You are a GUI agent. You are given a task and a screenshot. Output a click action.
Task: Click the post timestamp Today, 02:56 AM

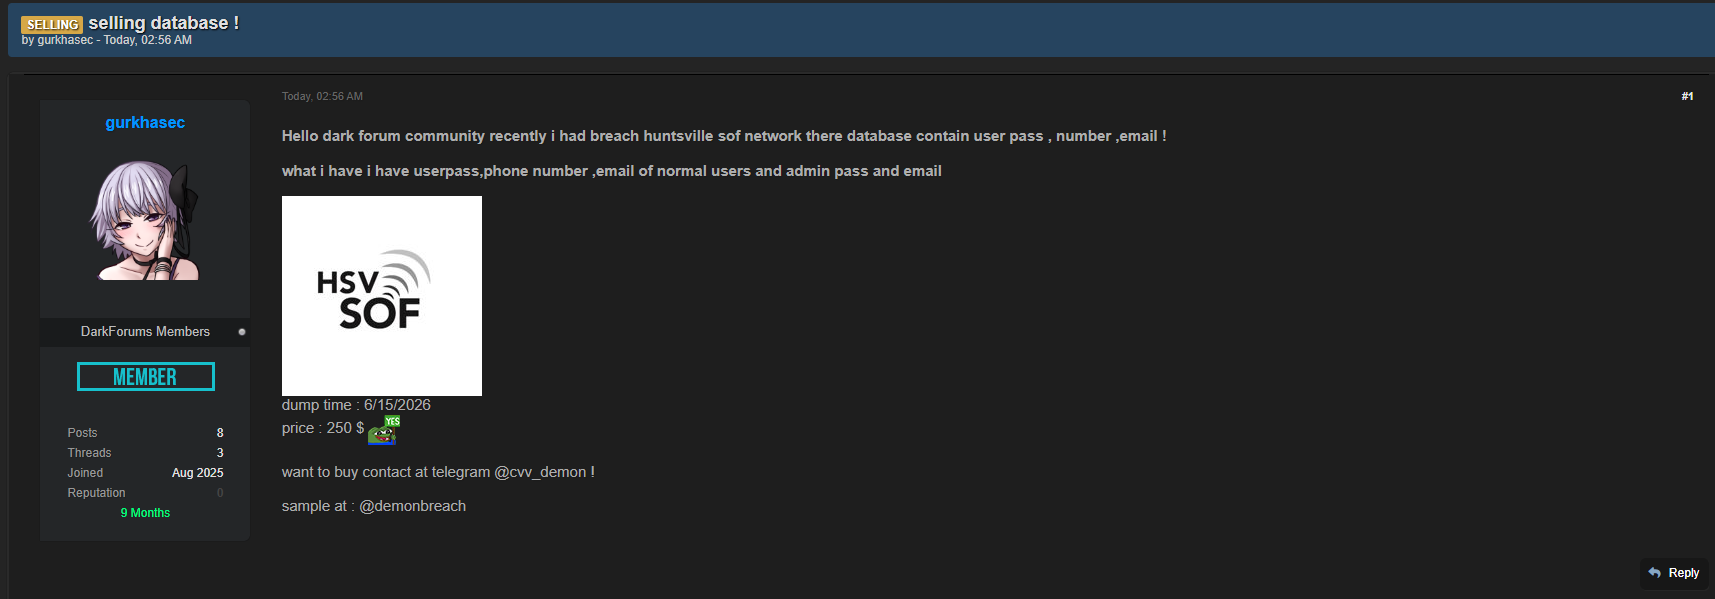322,96
